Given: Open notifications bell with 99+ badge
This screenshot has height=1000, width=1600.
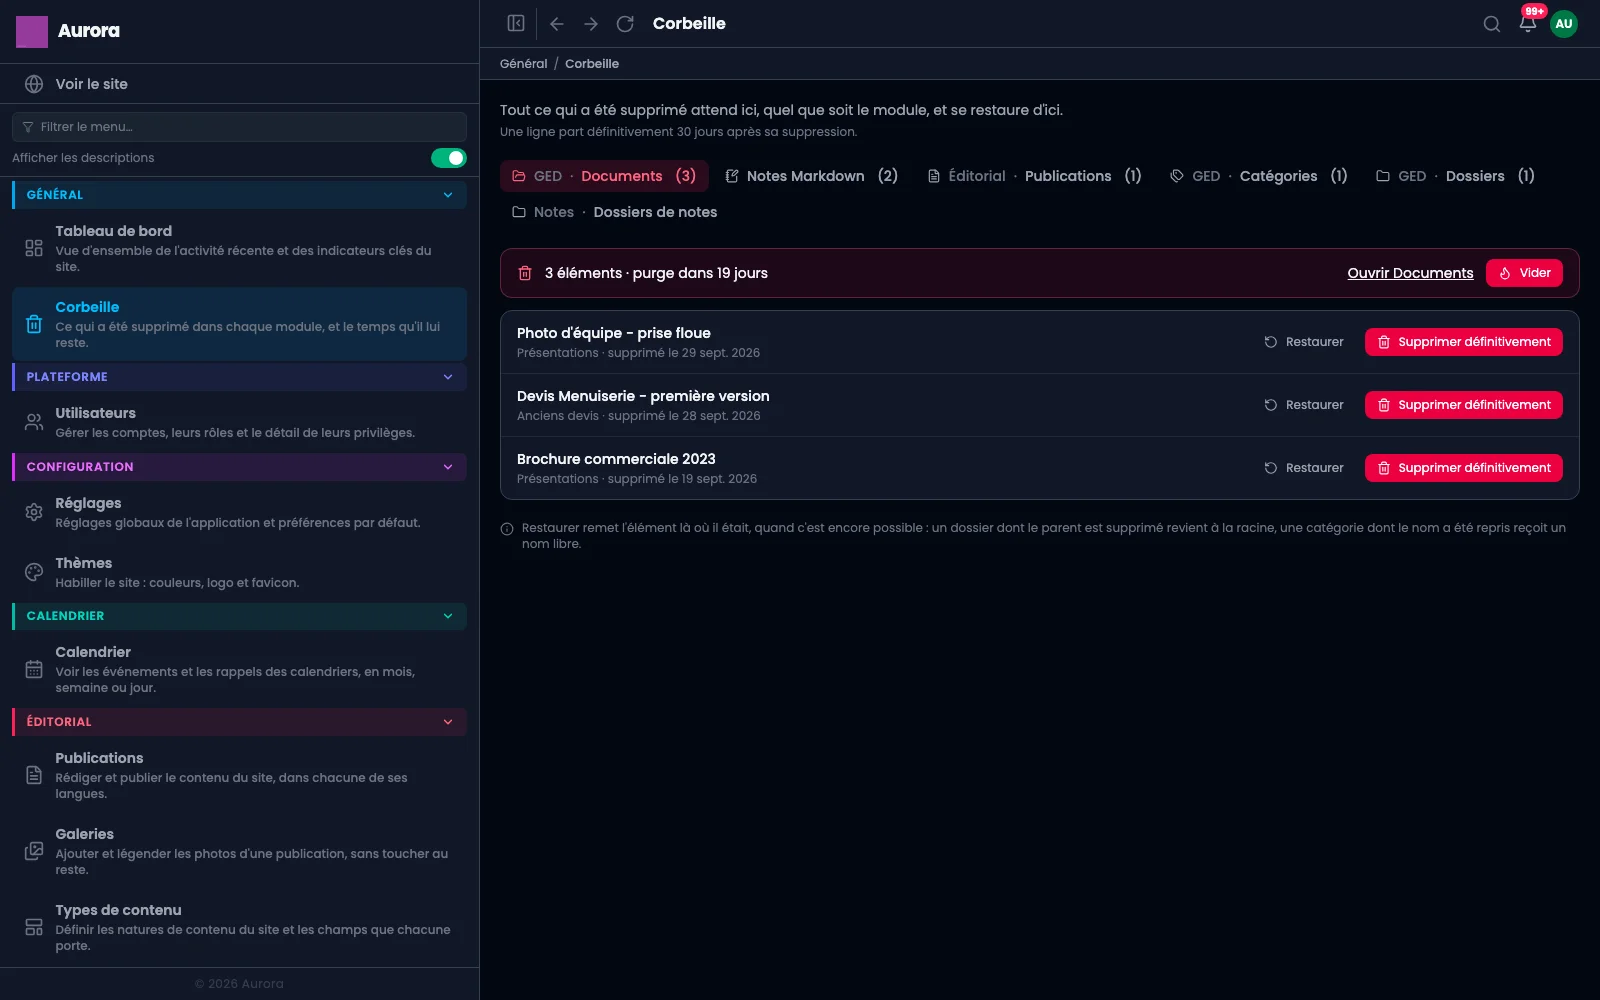Looking at the screenshot, I should (1528, 24).
